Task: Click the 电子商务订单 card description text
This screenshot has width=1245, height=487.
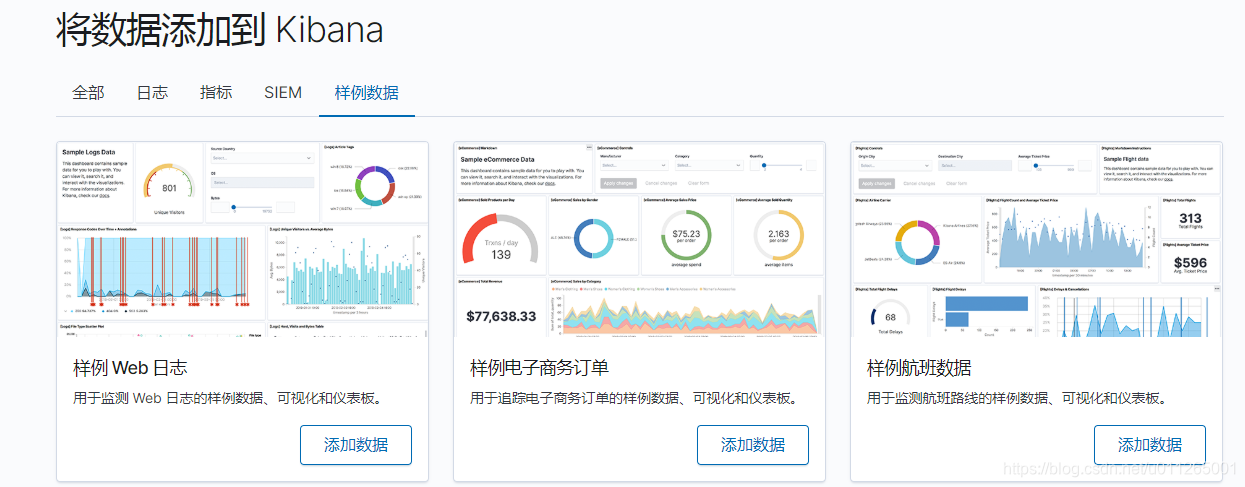Action: tap(635, 398)
